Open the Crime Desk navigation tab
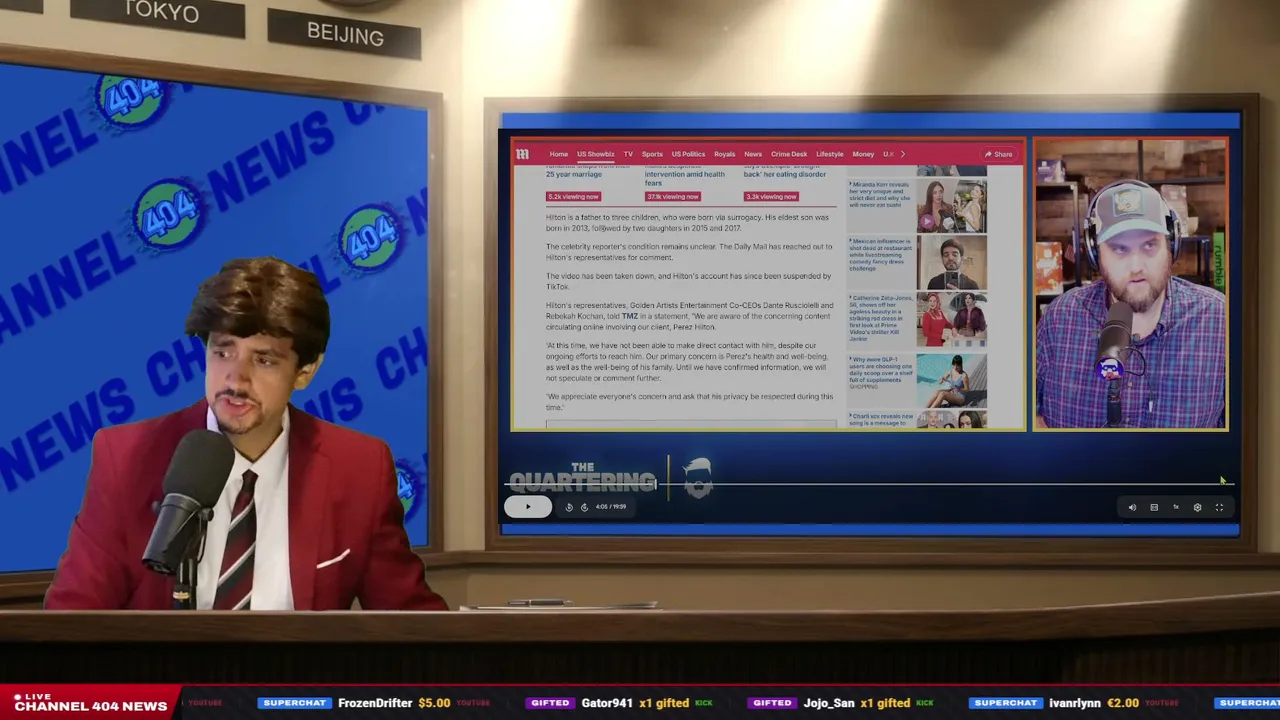1280x720 pixels. click(789, 154)
